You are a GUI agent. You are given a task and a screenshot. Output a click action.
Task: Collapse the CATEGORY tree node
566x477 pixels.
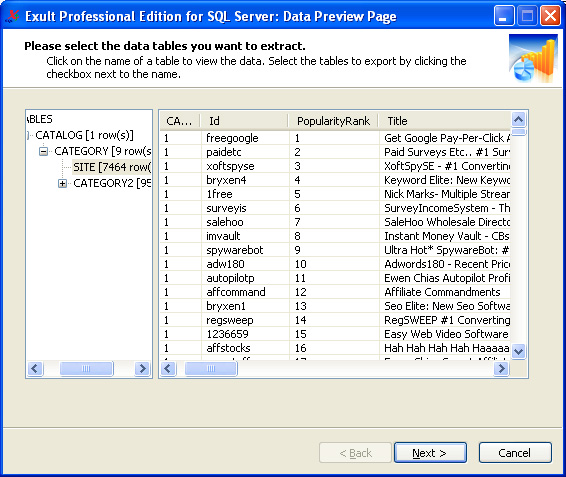[43, 151]
